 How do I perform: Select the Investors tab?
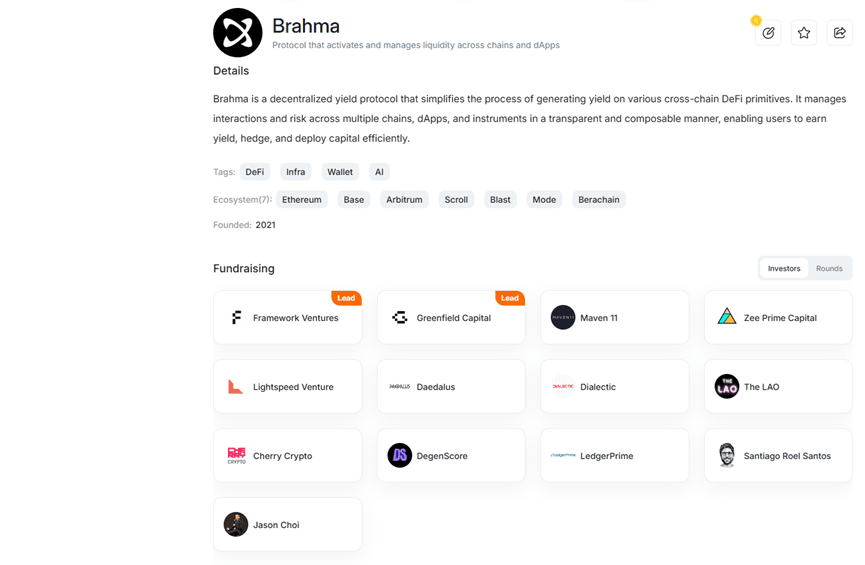784,269
